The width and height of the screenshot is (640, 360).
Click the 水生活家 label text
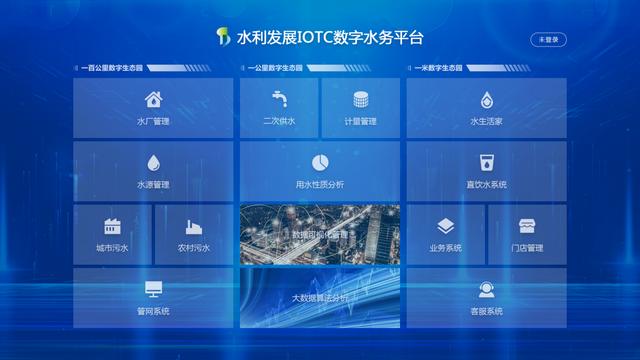pyautogui.click(x=487, y=122)
